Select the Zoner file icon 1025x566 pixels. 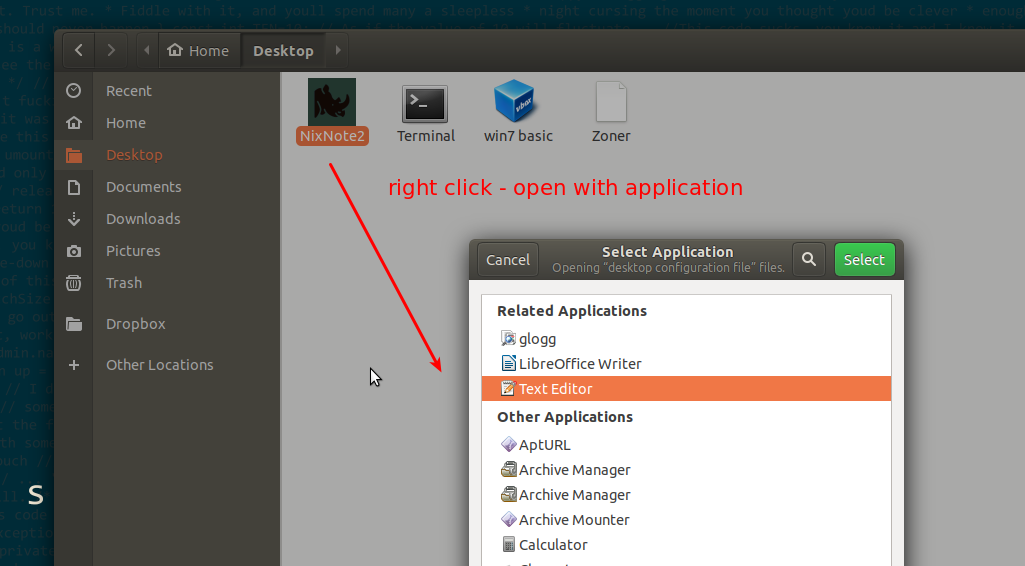pos(610,102)
